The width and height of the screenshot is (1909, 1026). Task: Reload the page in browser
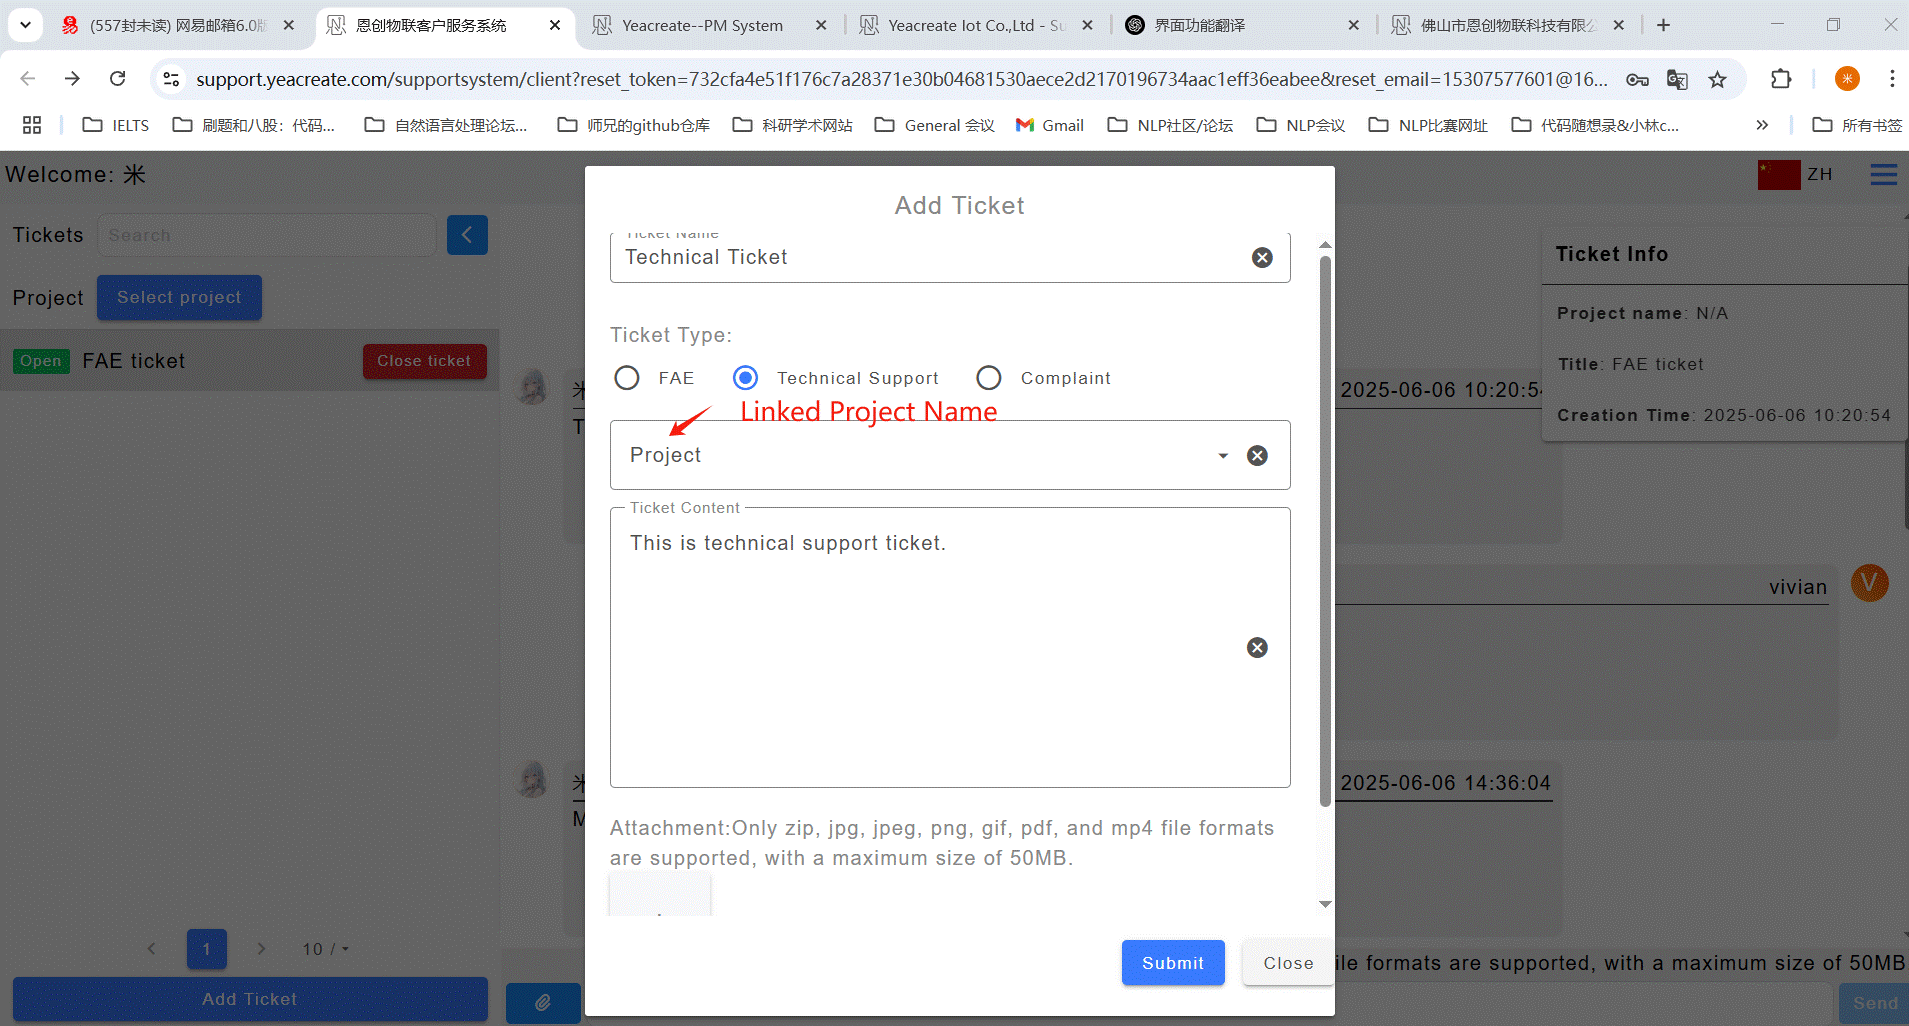tap(118, 79)
